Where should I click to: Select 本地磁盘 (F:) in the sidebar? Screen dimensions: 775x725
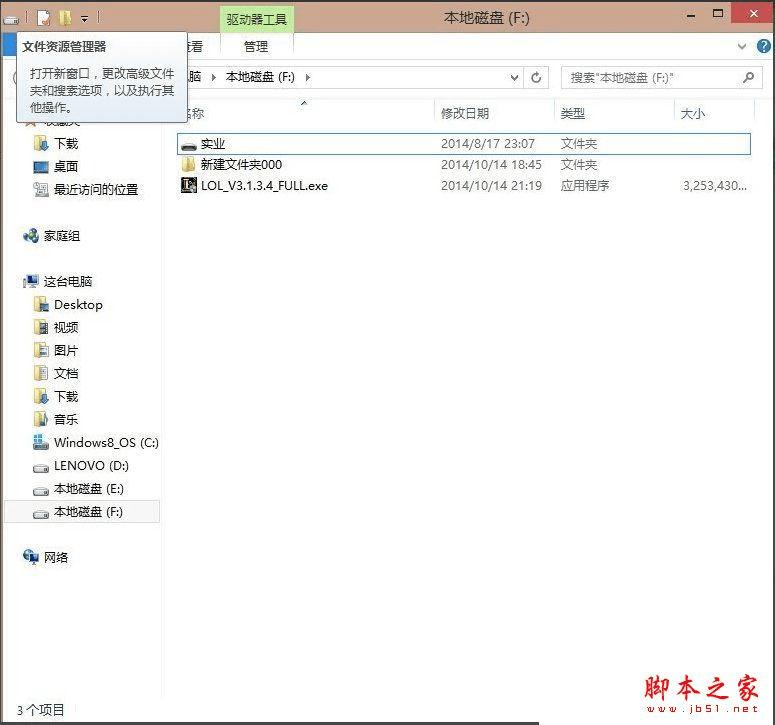[x=82, y=512]
